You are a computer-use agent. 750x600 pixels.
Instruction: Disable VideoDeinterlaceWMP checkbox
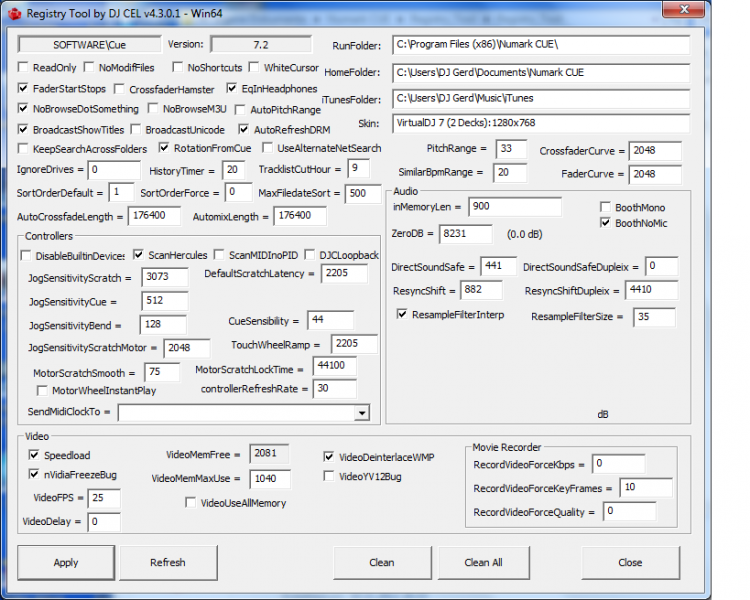coord(329,457)
